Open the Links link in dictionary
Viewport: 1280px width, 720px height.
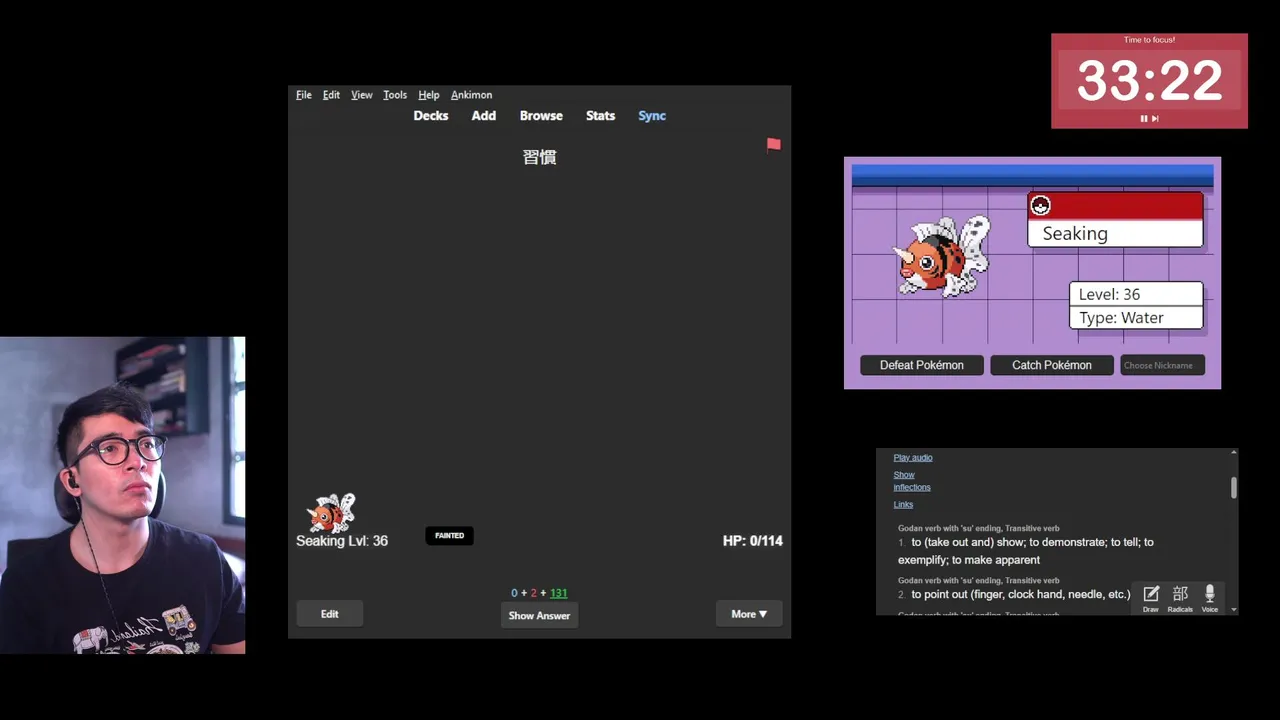[x=903, y=505]
